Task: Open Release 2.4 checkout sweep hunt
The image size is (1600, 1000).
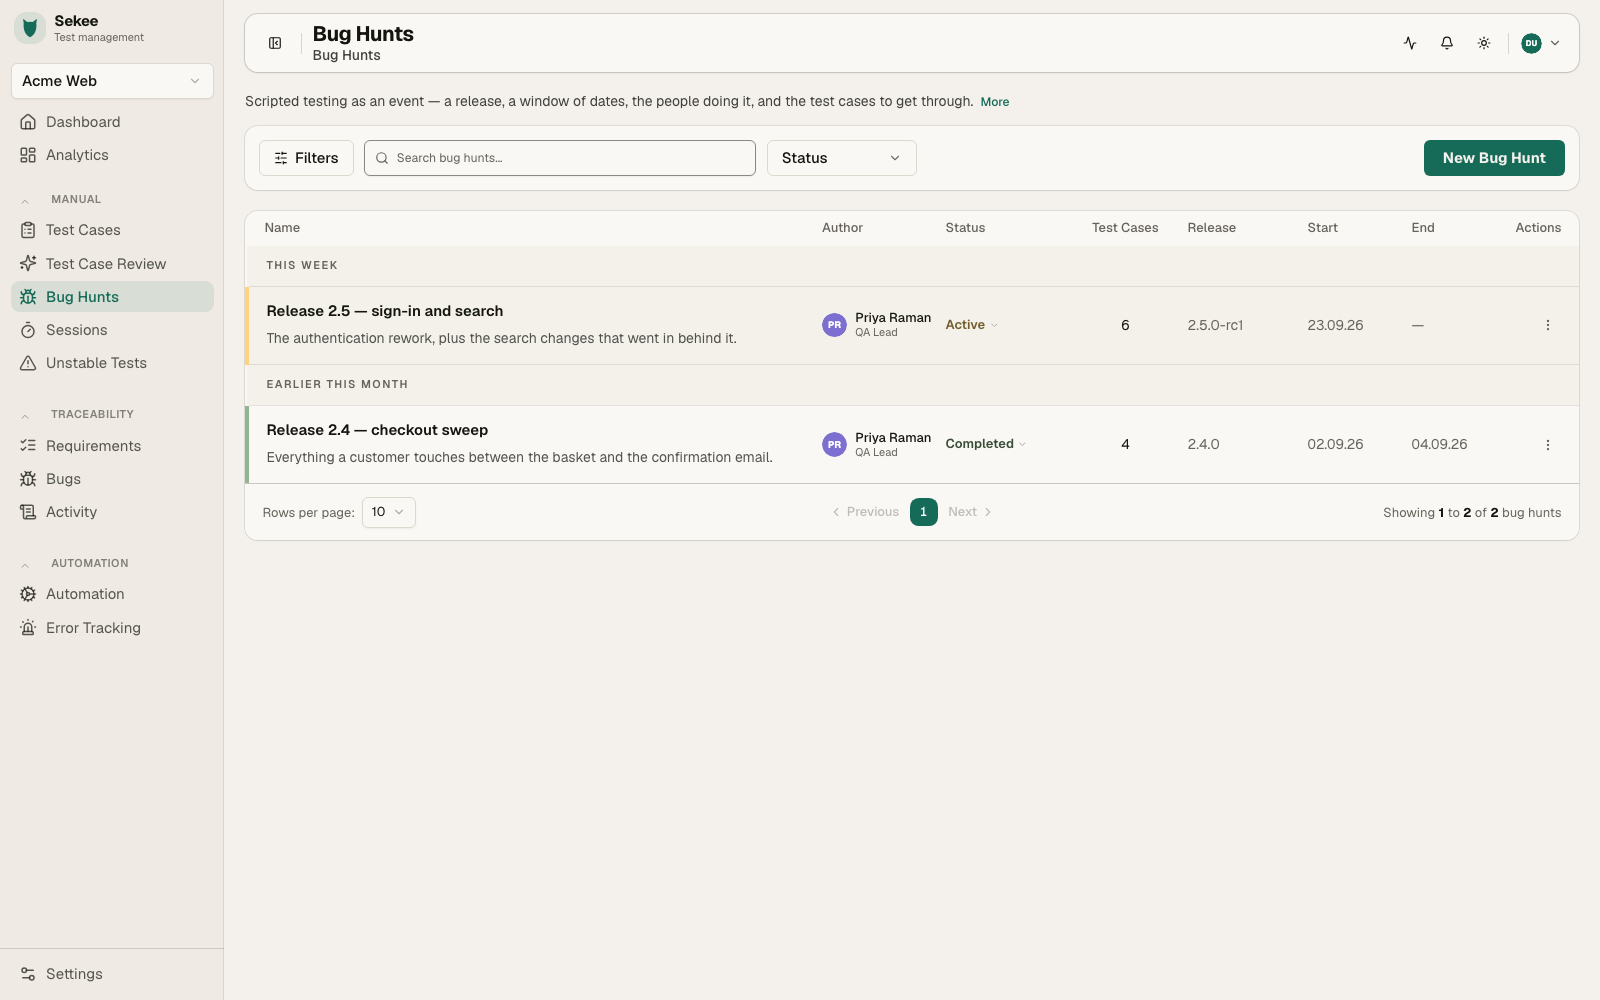Action: coord(377,430)
